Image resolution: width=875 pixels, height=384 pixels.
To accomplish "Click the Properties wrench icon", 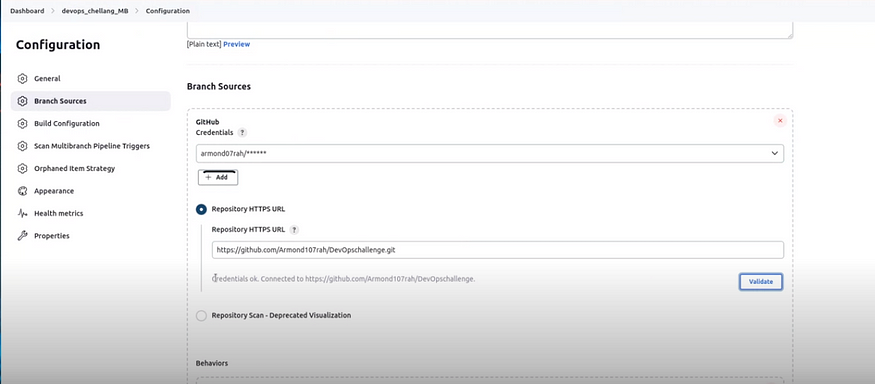I will click(x=22, y=236).
